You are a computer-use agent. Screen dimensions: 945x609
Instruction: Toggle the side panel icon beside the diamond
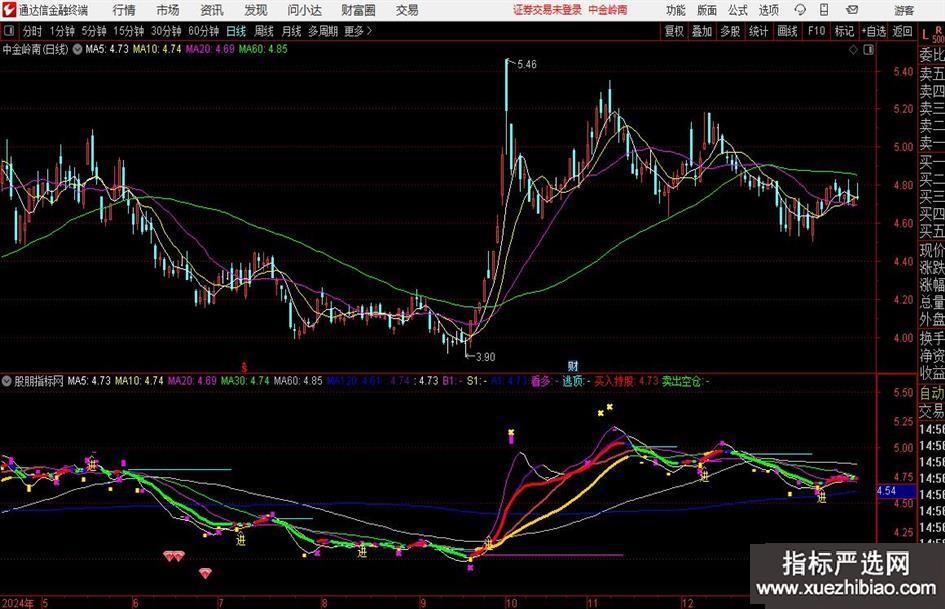(868, 50)
